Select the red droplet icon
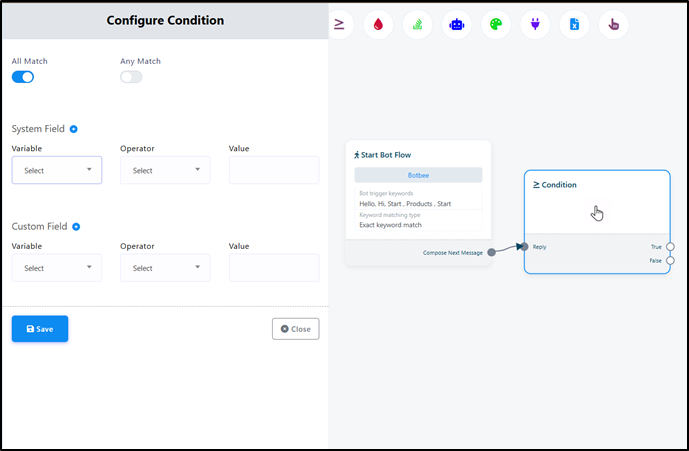689x451 pixels. [x=378, y=24]
